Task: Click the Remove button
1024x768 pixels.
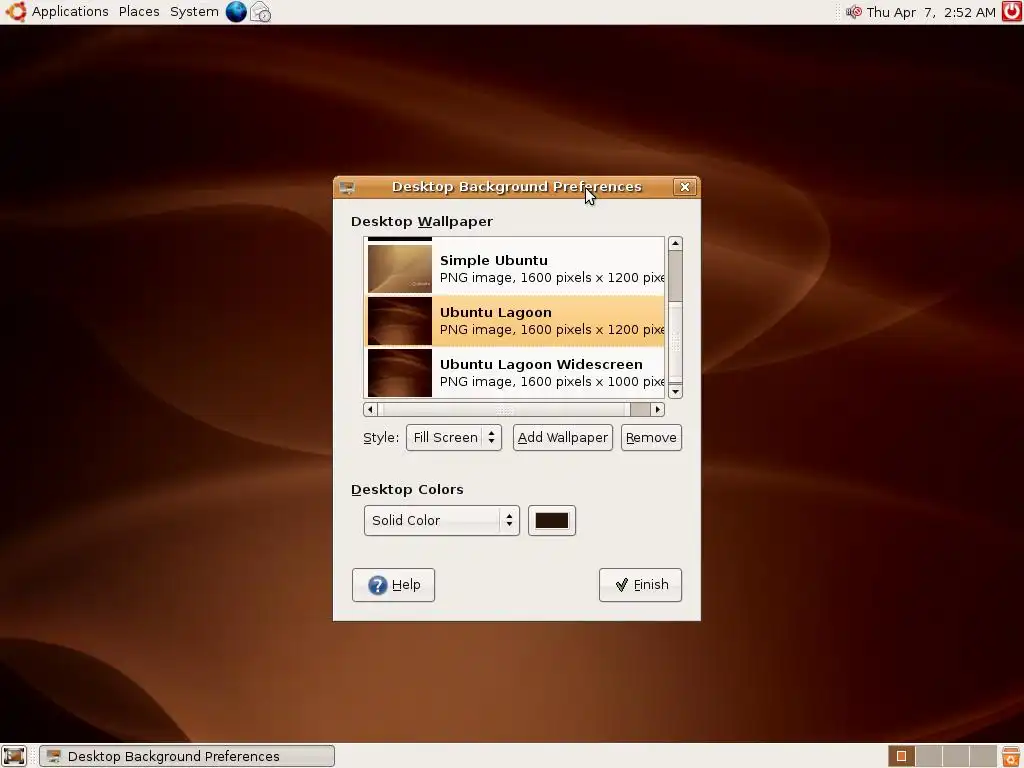Action: click(x=651, y=438)
